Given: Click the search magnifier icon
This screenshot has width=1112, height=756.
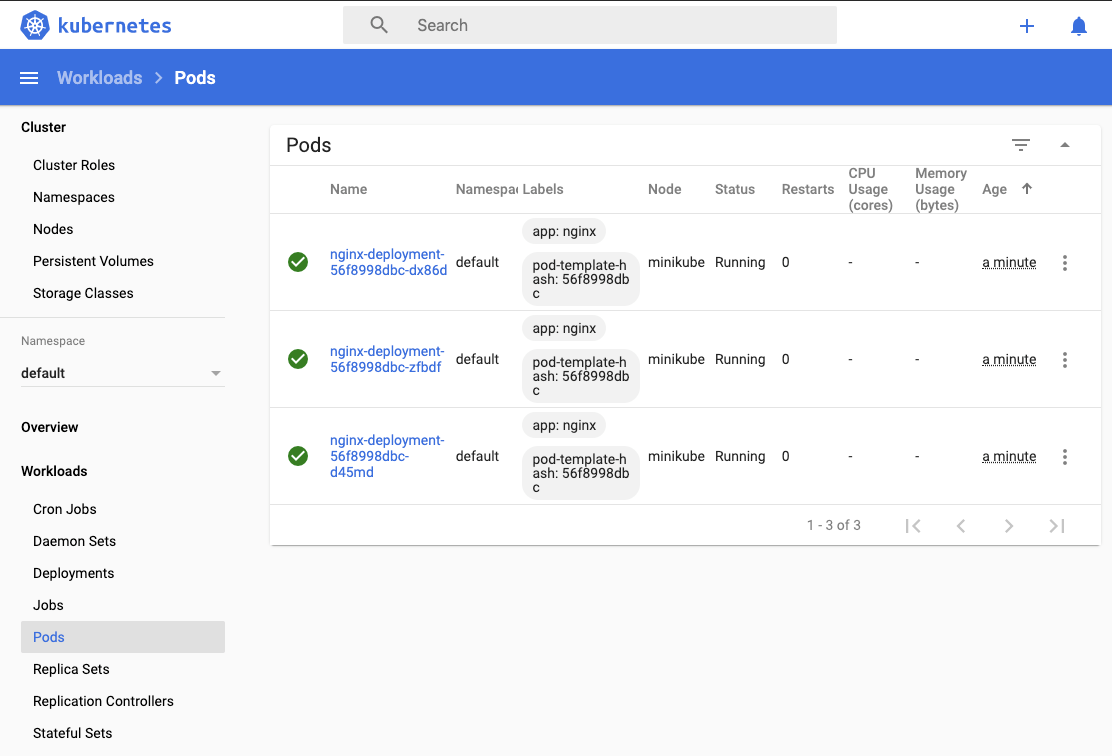Looking at the screenshot, I should [x=379, y=26].
